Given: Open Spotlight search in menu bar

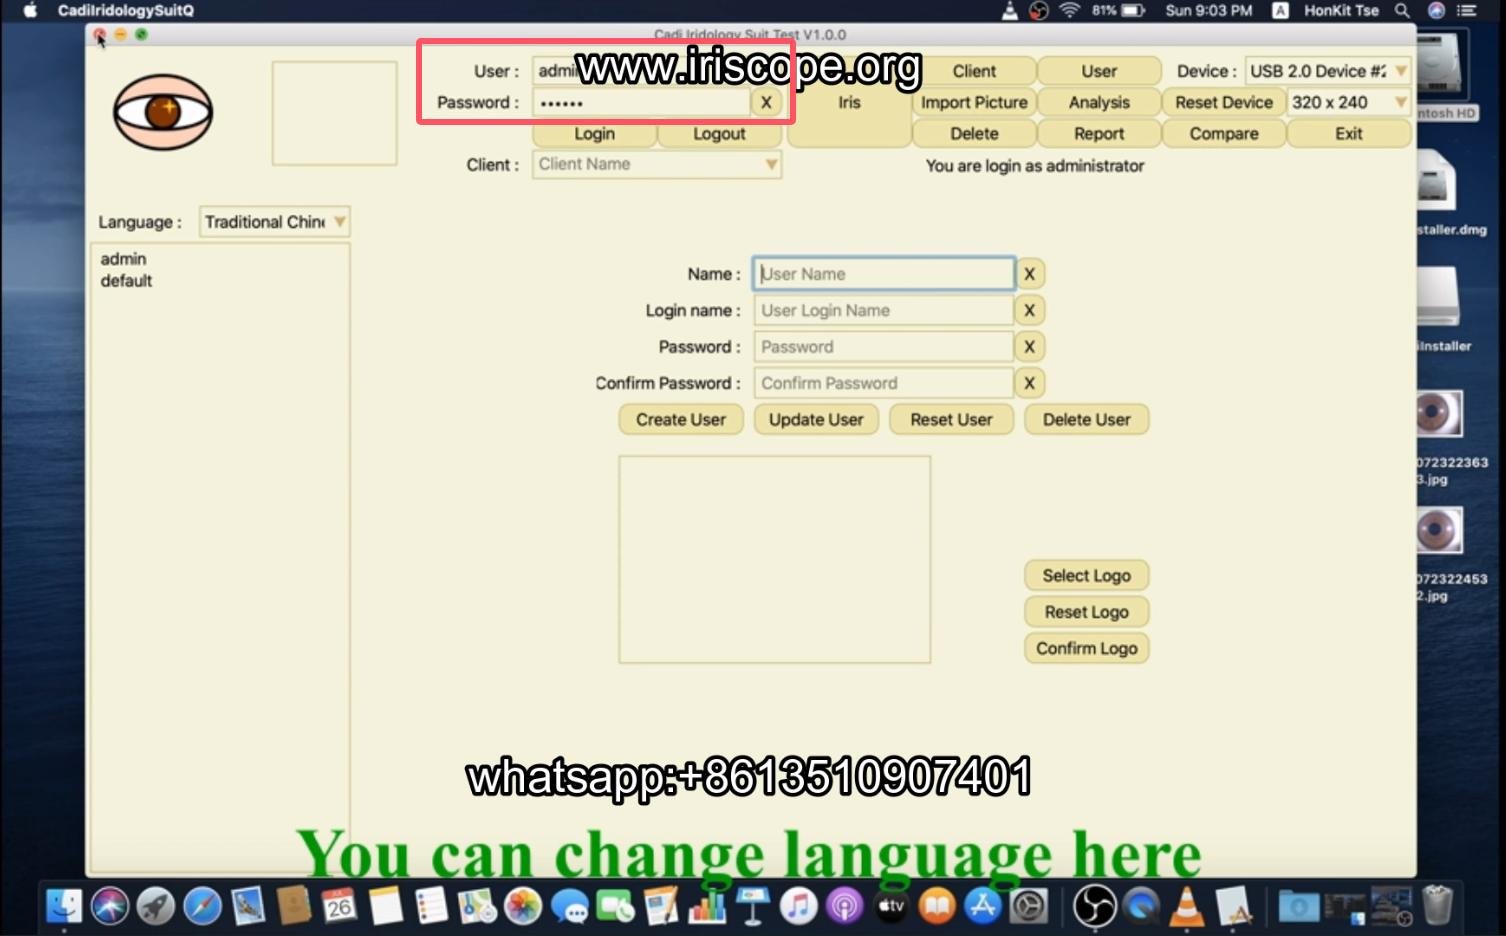Looking at the screenshot, I should 1402,10.
